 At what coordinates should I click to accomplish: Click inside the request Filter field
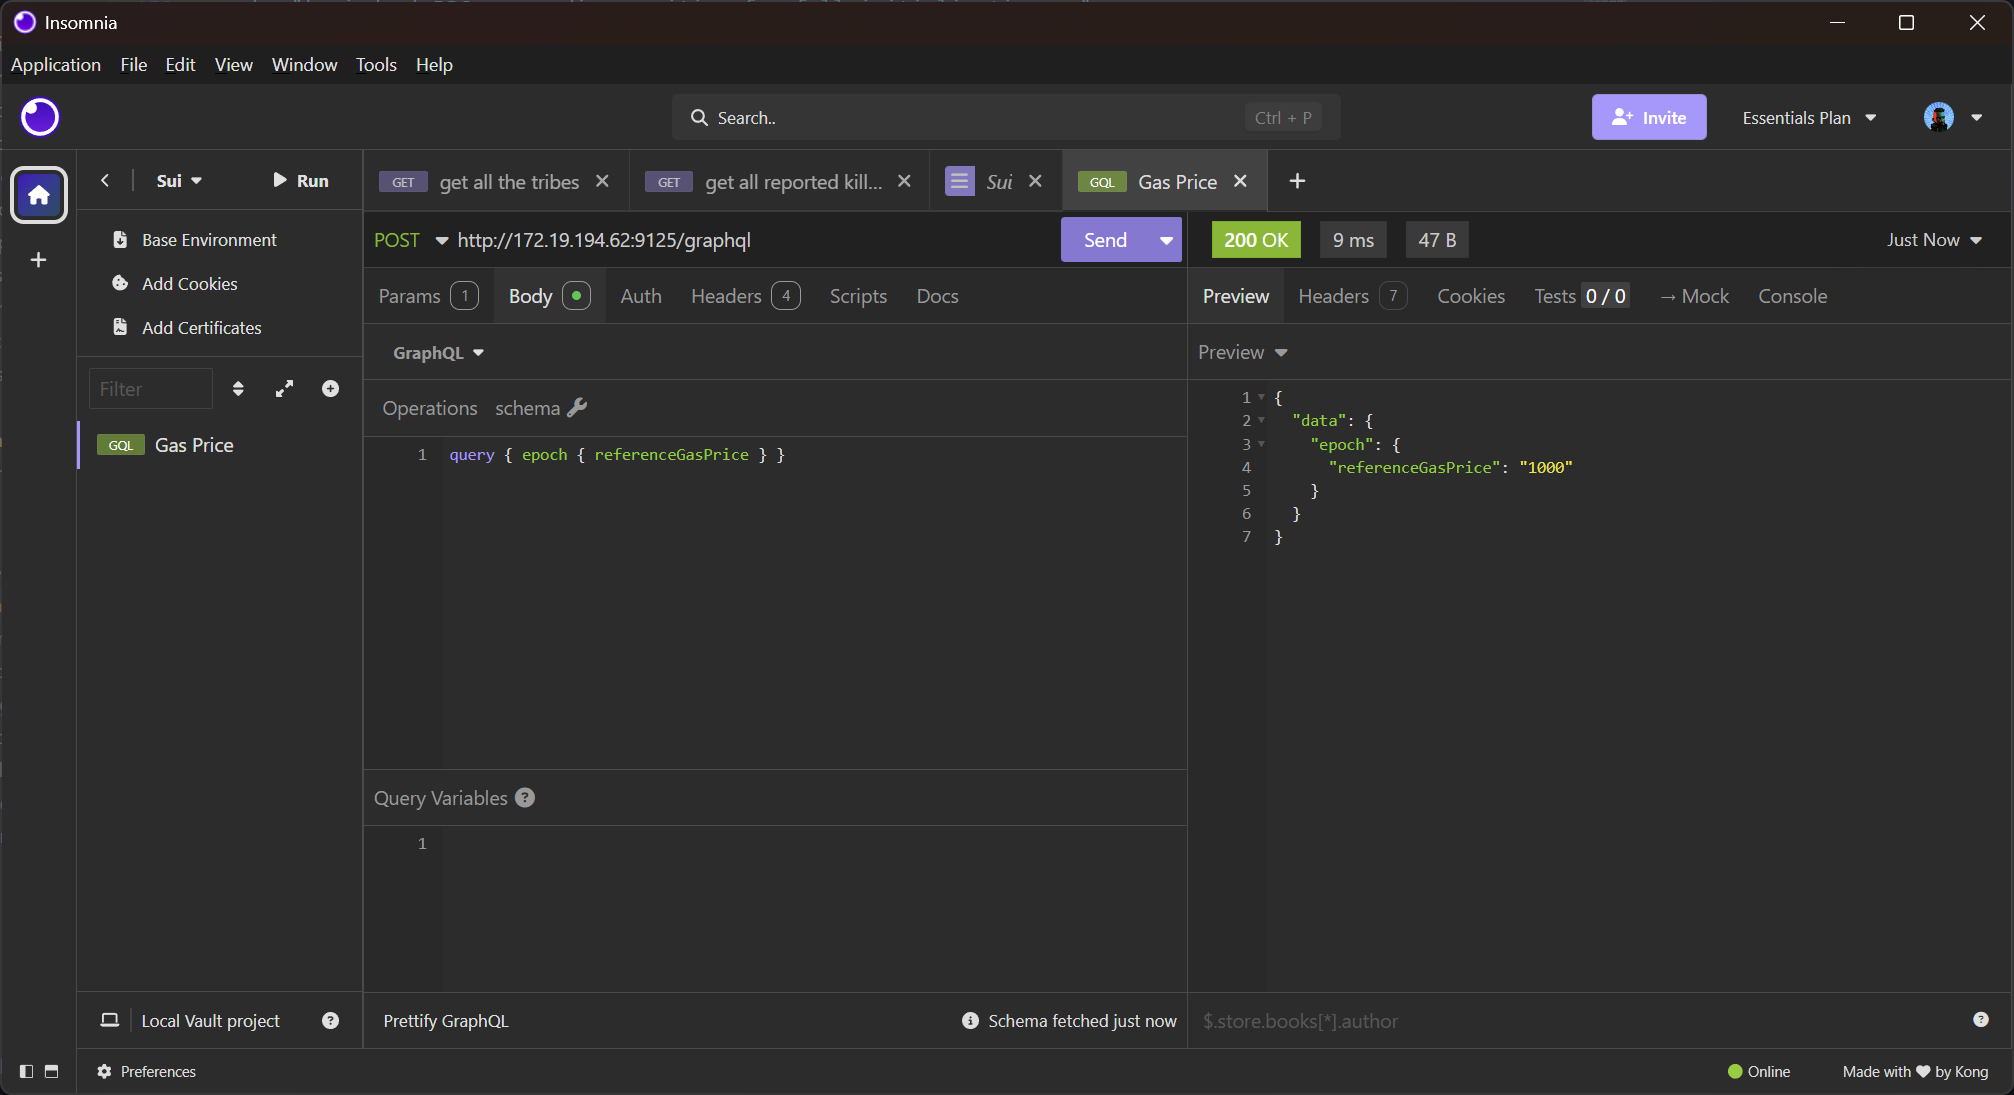150,388
